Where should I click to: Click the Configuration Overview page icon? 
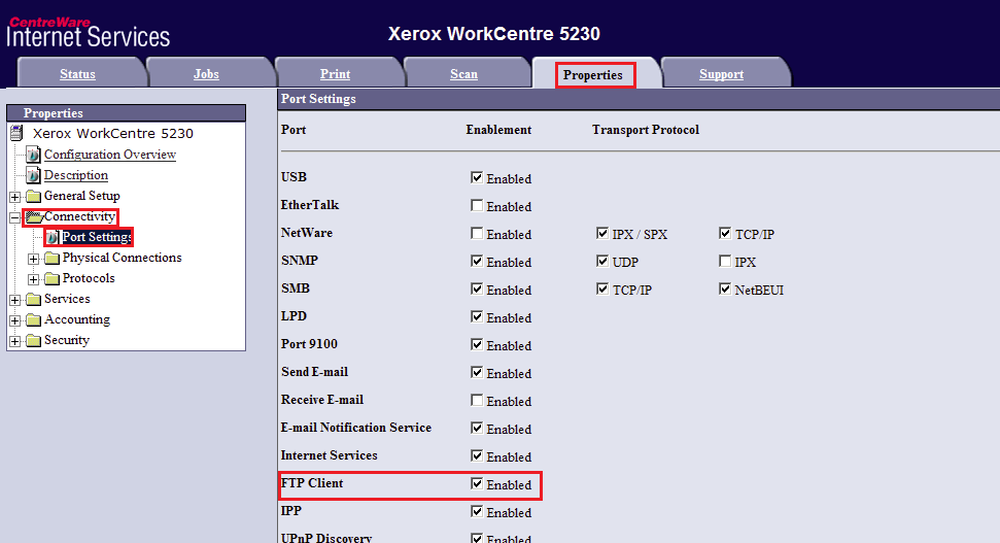click(34, 155)
